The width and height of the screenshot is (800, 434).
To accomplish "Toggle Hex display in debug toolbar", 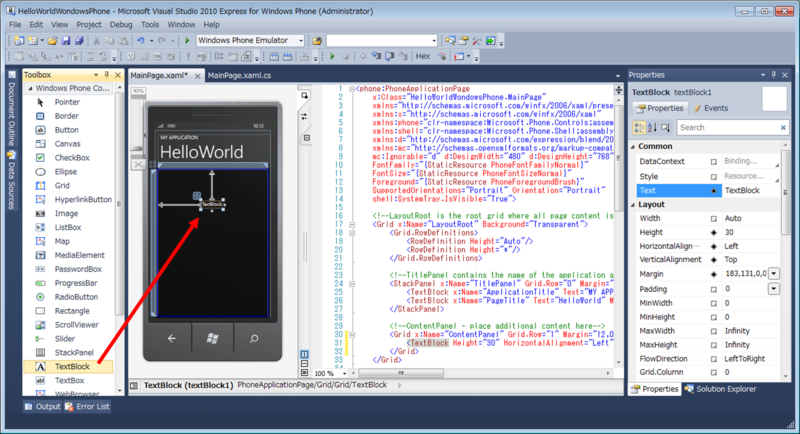I will [x=423, y=57].
